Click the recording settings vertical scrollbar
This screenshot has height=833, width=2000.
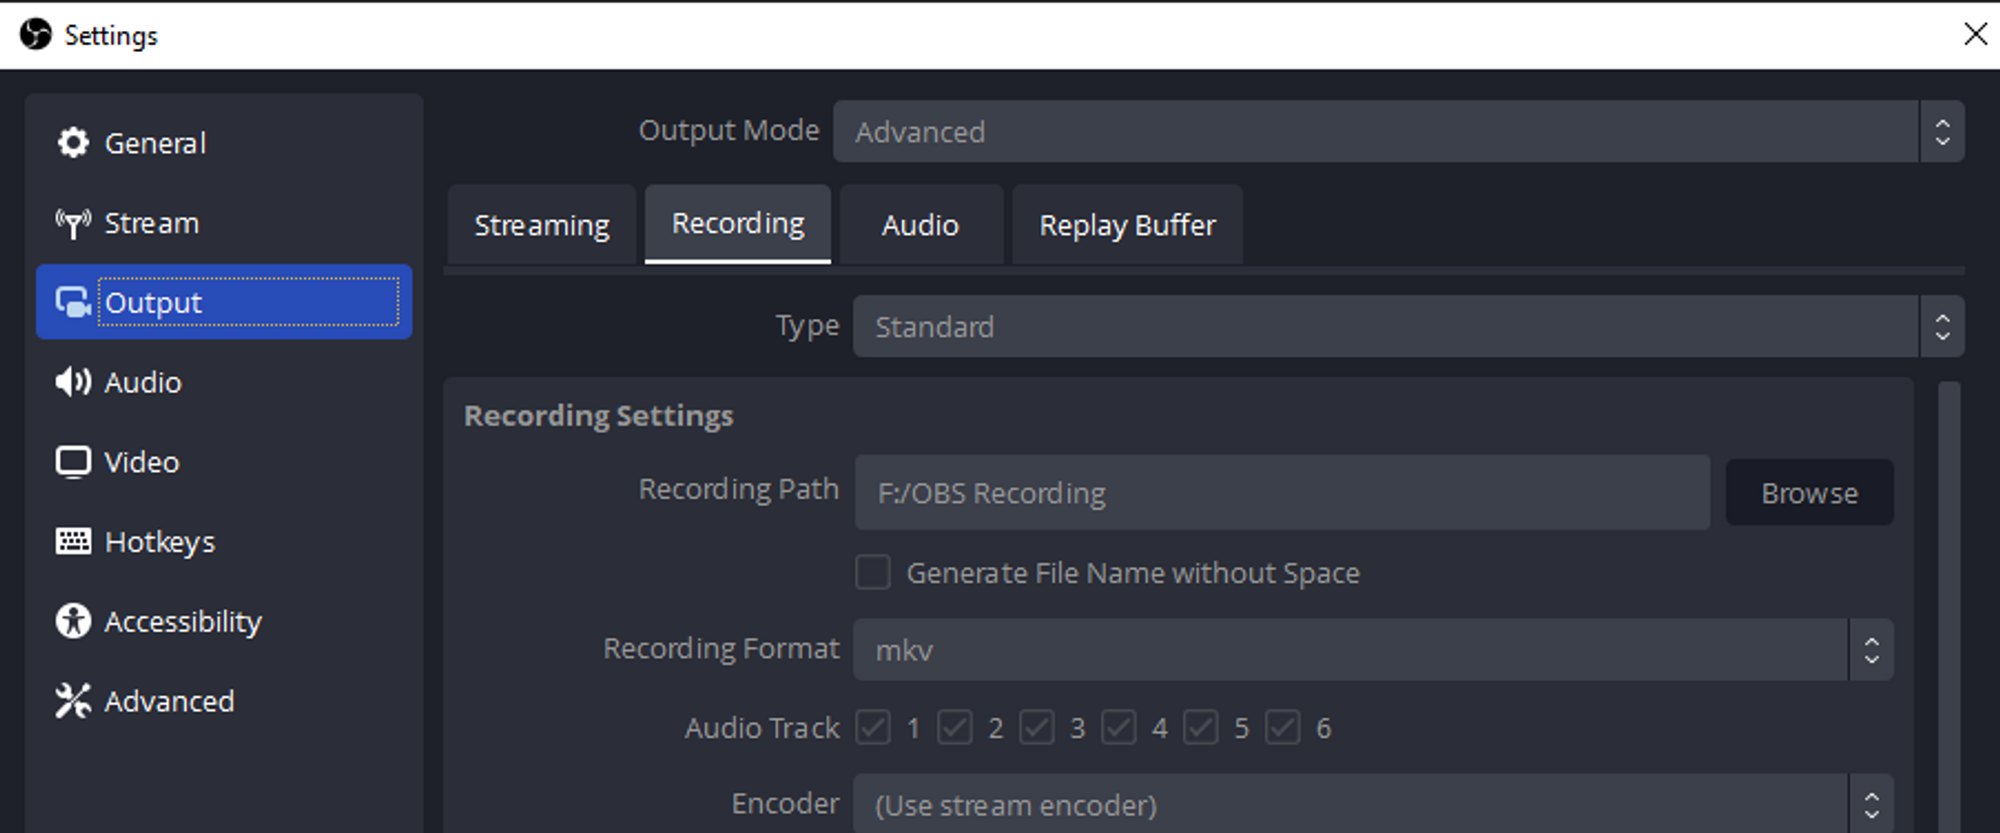tap(1949, 607)
